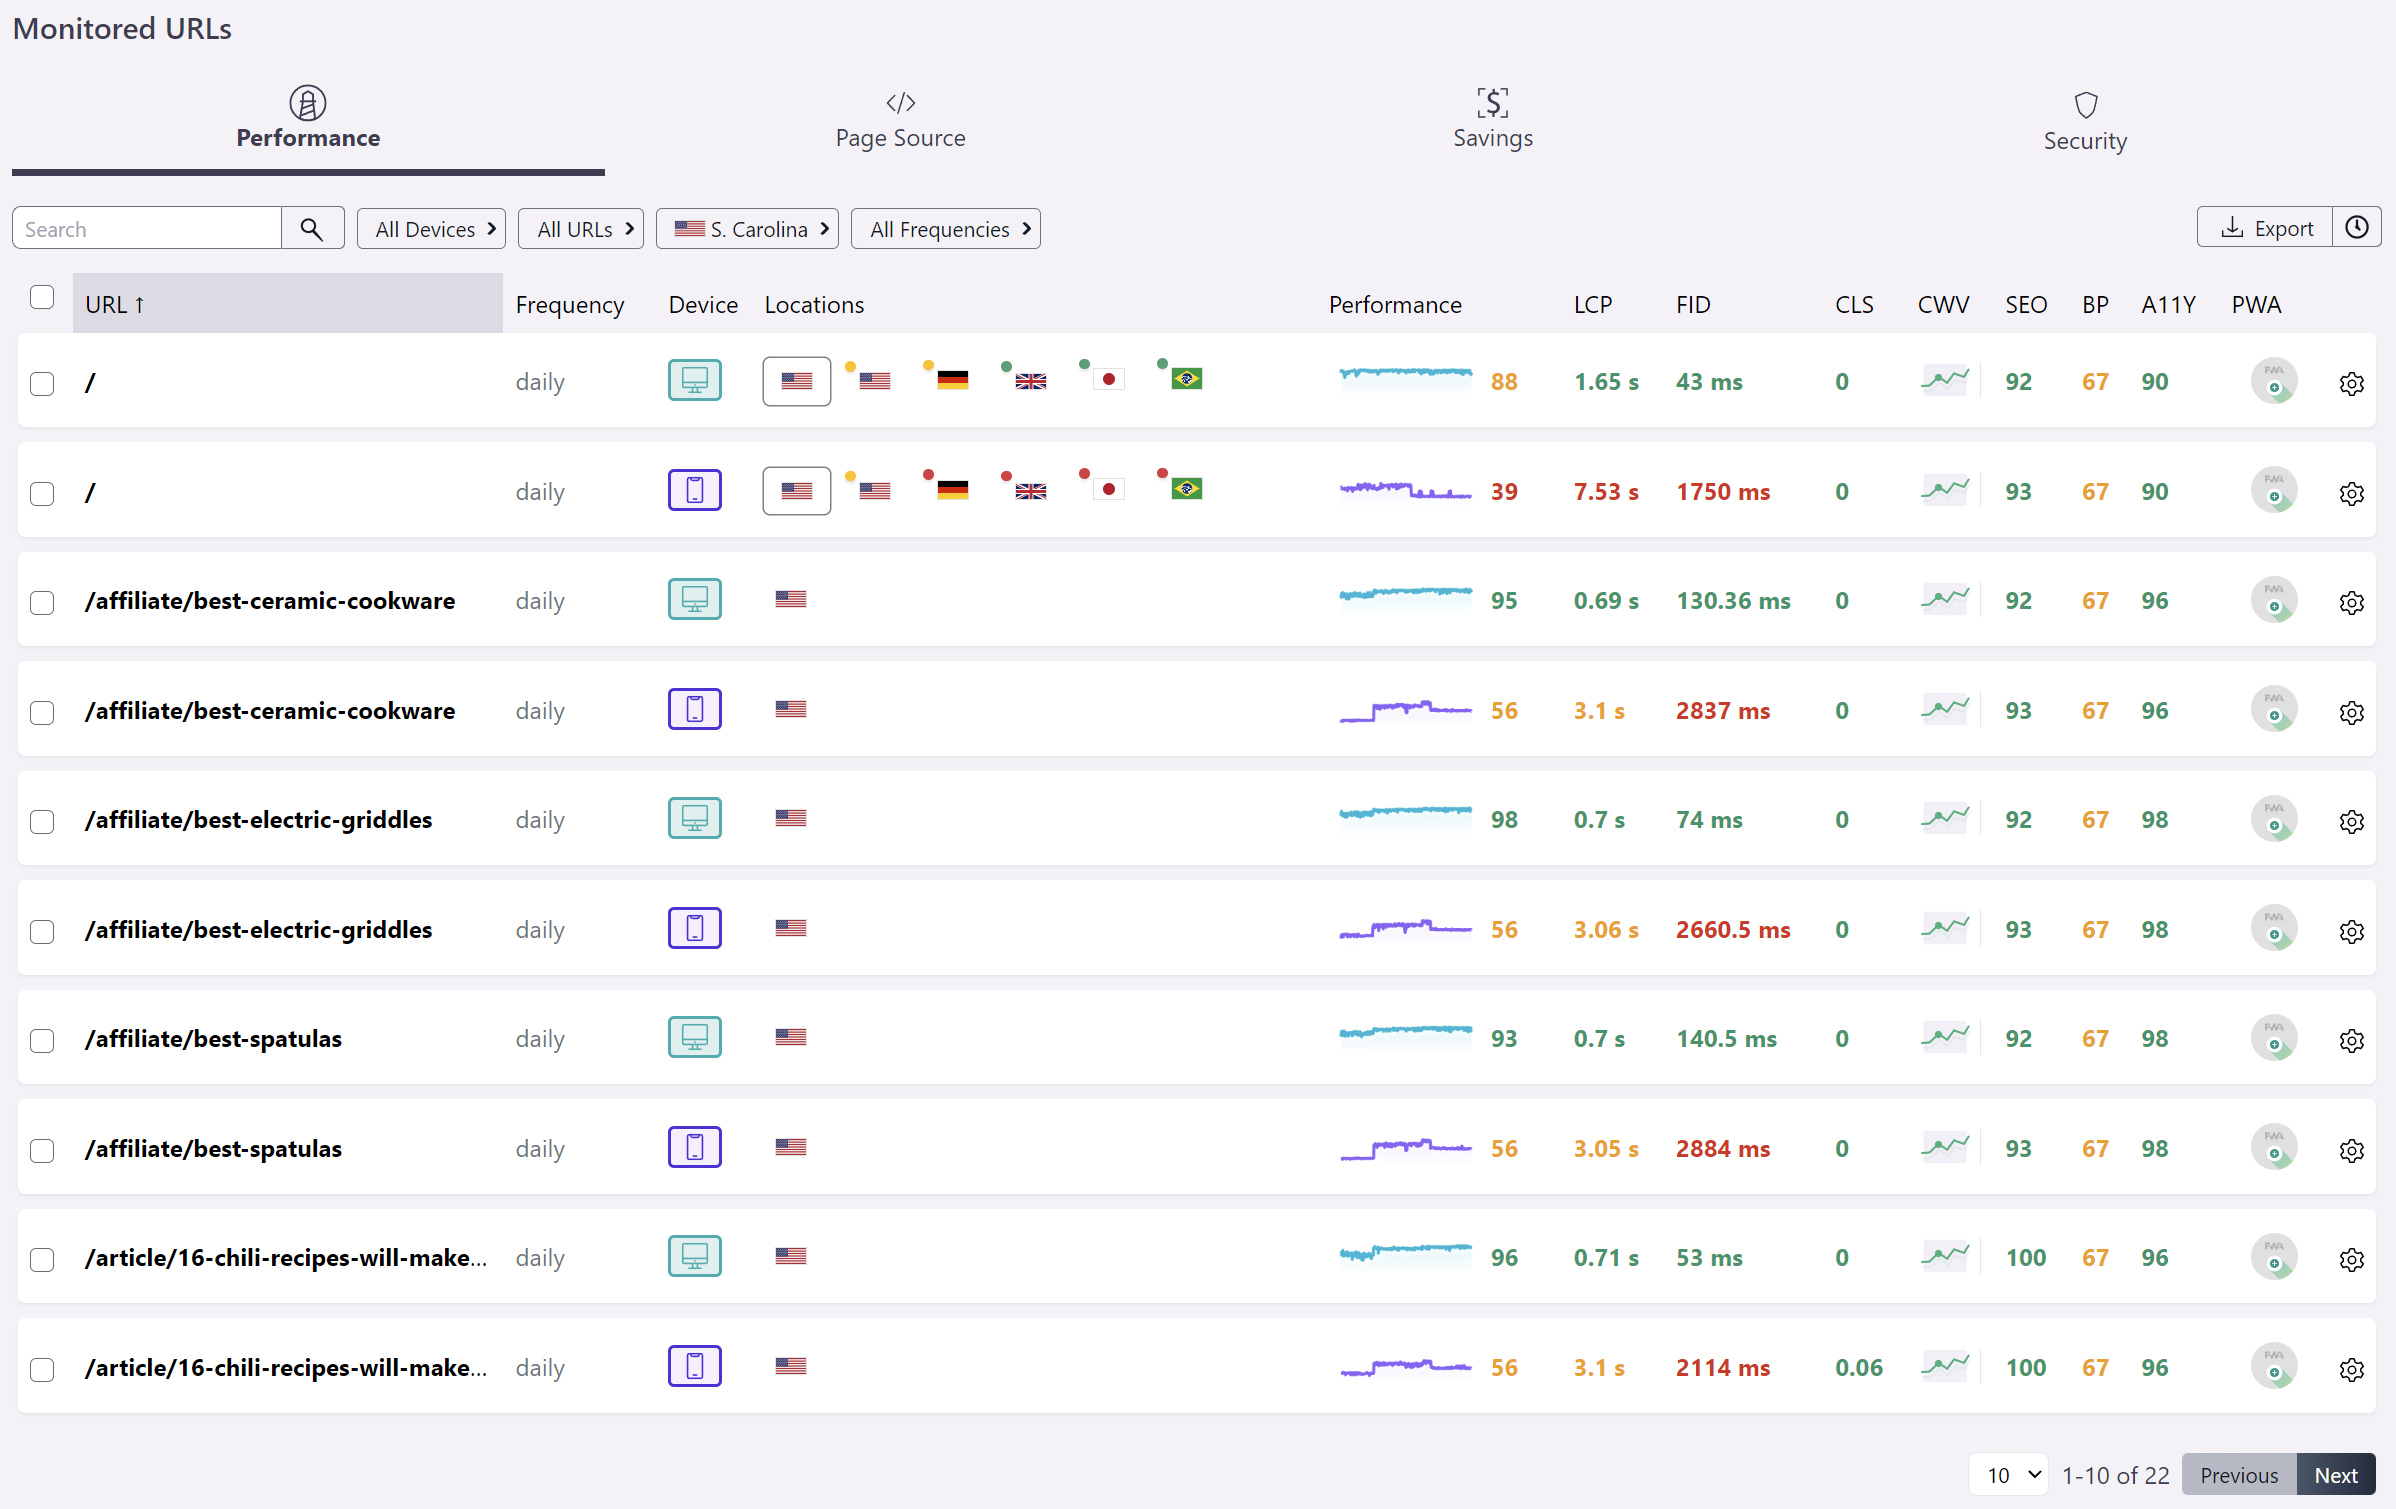The image size is (2396, 1509).
Task: Go to Next page of results
Action: [2336, 1475]
